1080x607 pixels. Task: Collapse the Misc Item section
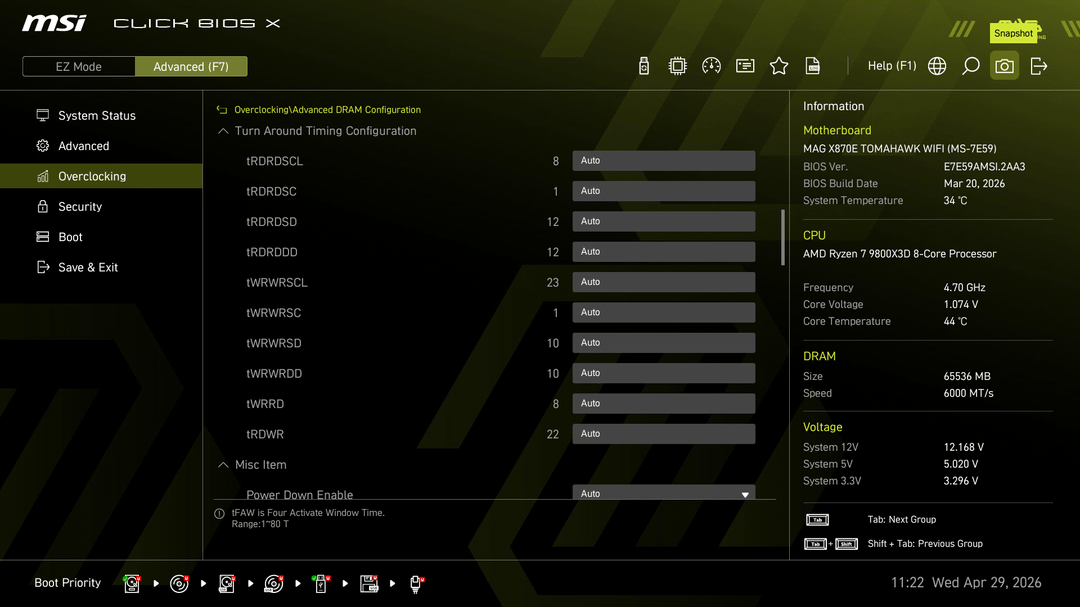point(223,465)
